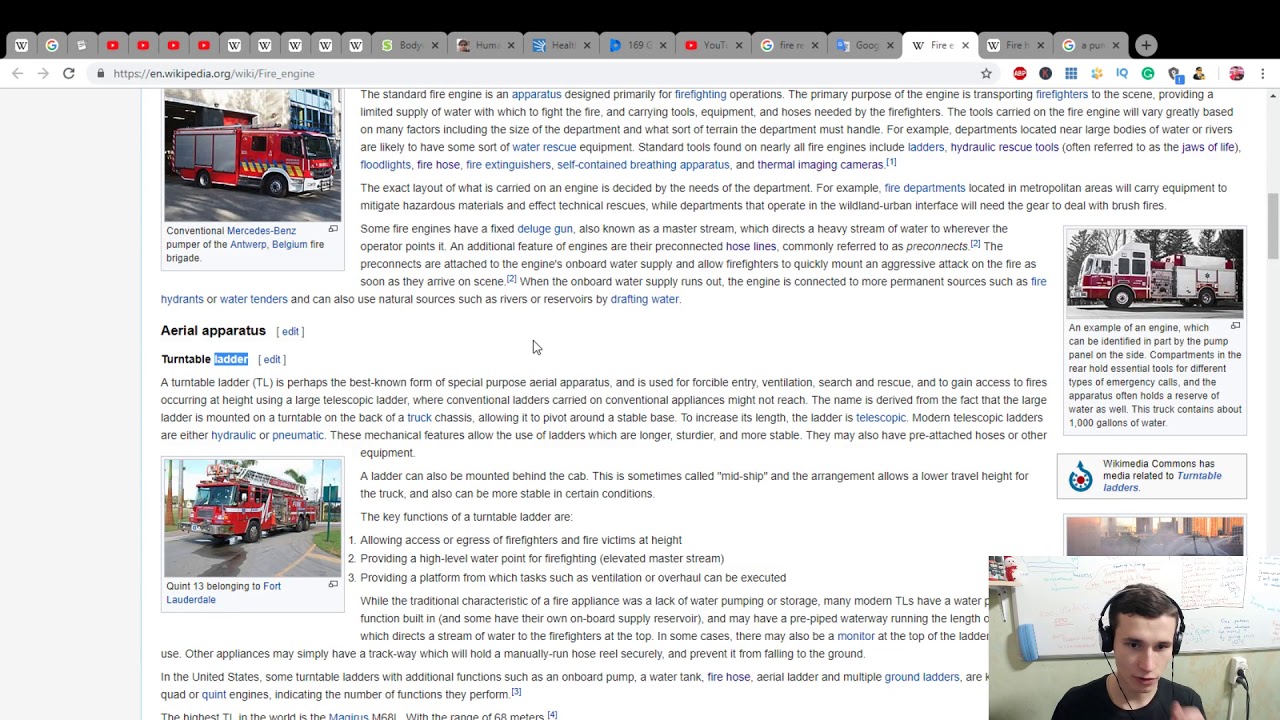Go back using the browser back arrow
This screenshot has height=720, width=1280.
point(17,73)
